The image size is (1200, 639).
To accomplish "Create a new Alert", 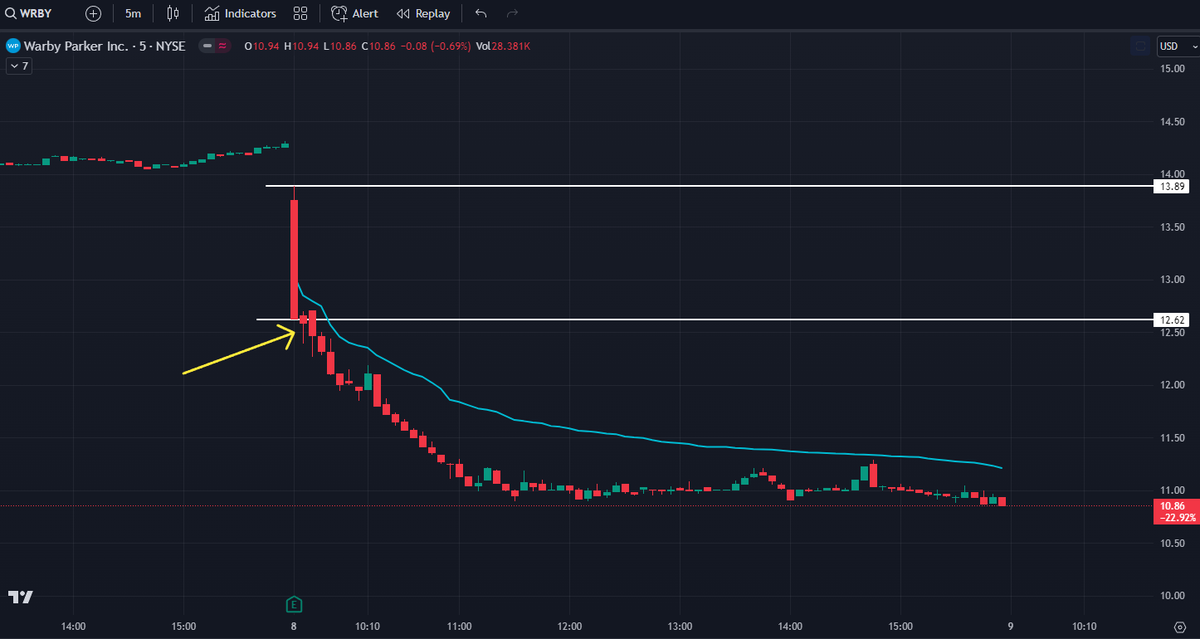I will click(354, 14).
